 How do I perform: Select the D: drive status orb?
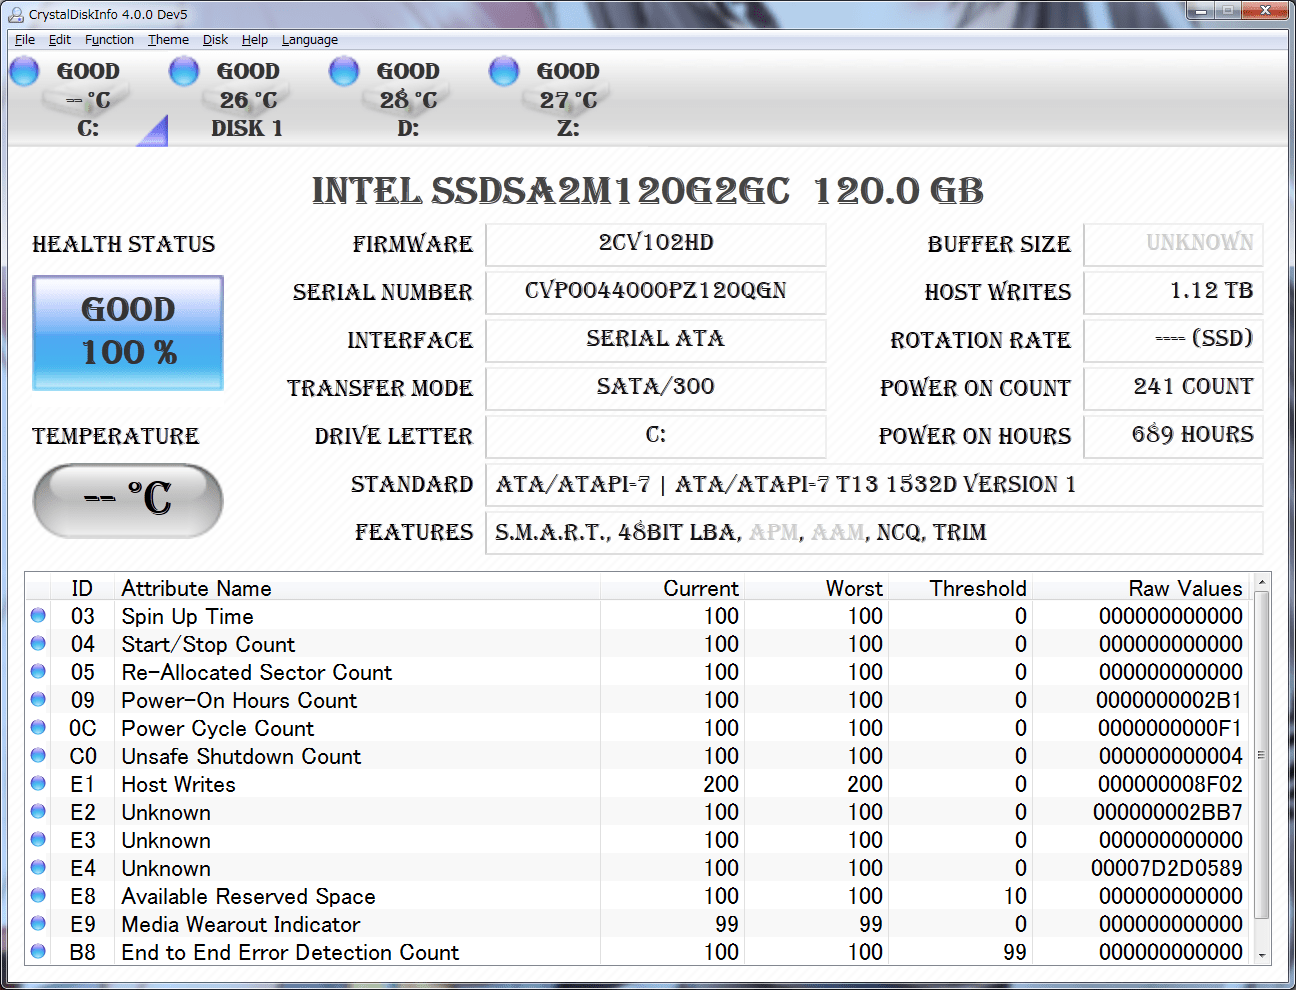pos(344,71)
